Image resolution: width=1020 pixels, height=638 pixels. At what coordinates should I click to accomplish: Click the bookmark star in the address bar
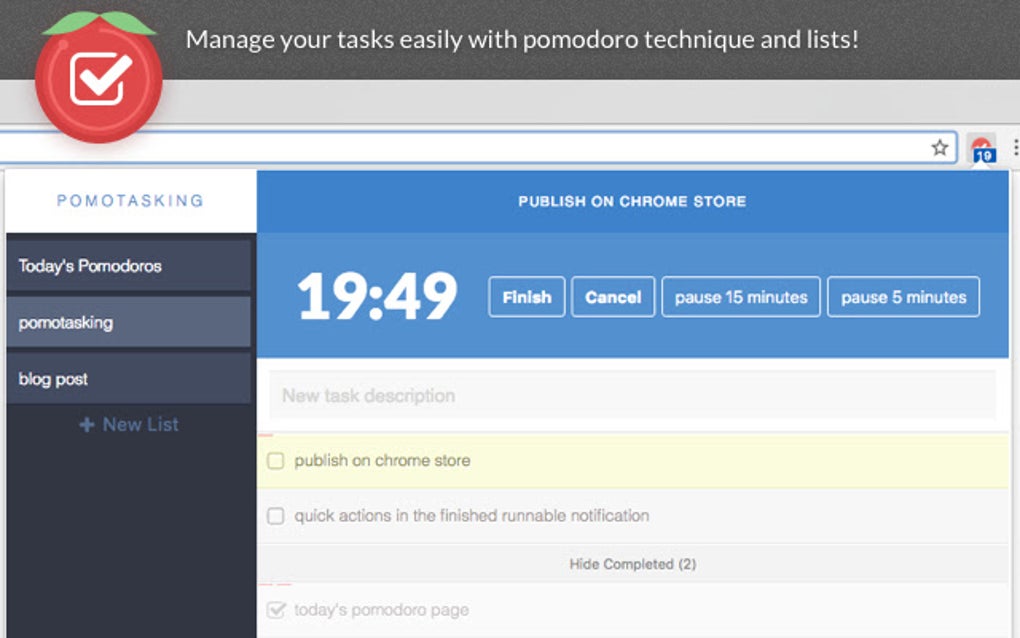point(940,147)
